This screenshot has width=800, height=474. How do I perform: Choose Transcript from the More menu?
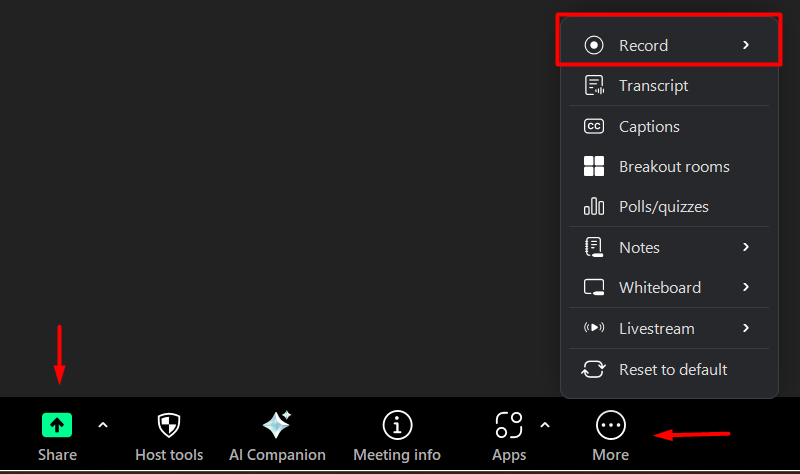[x=669, y=85]
